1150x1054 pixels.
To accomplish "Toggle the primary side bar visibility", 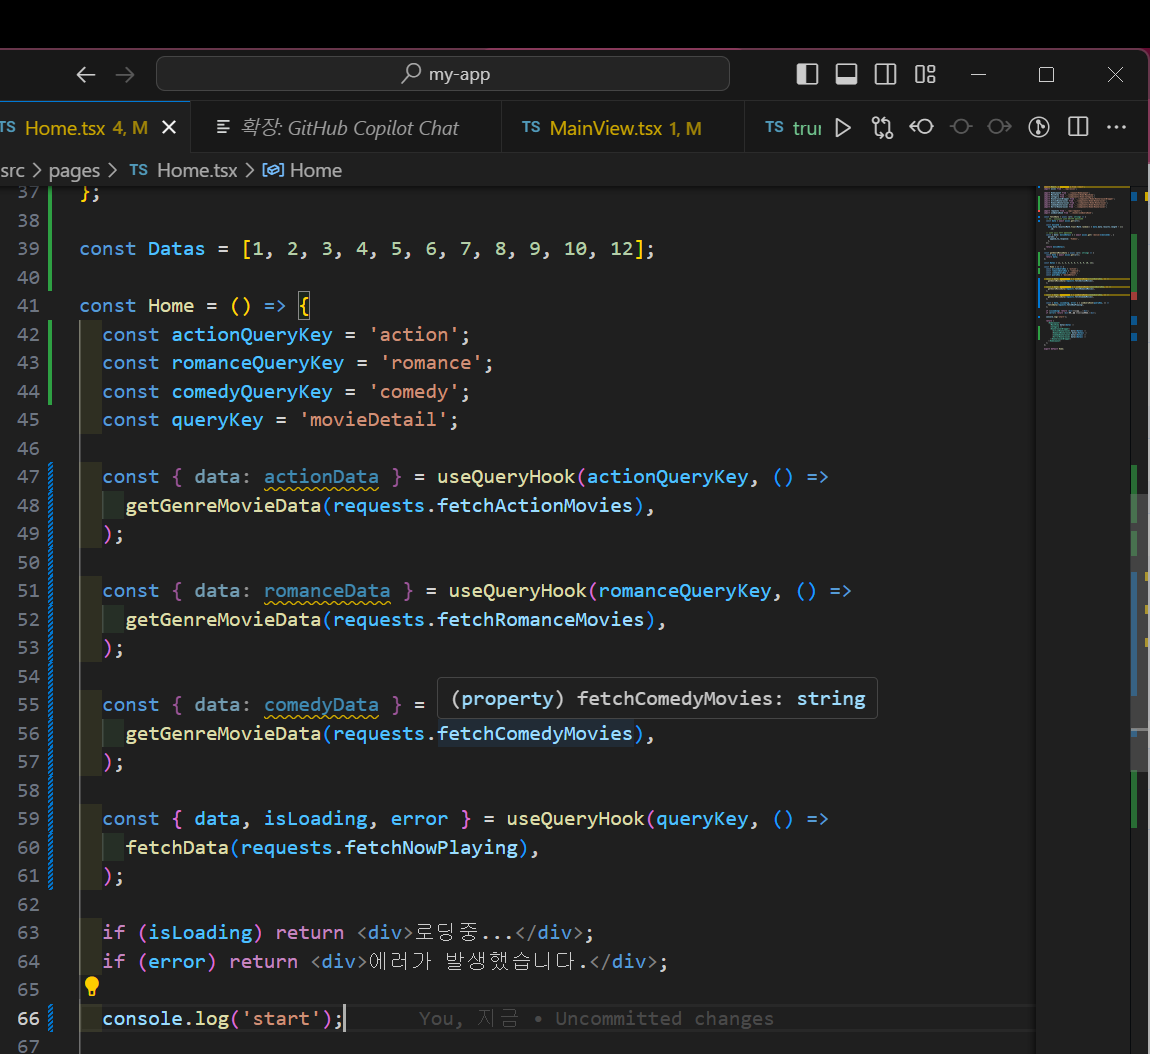I will click(807, 74).
